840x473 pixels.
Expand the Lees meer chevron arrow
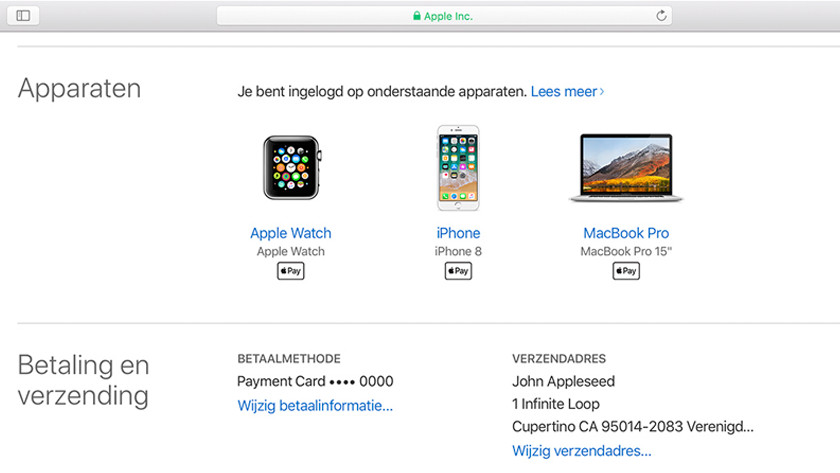click(602, 92)
